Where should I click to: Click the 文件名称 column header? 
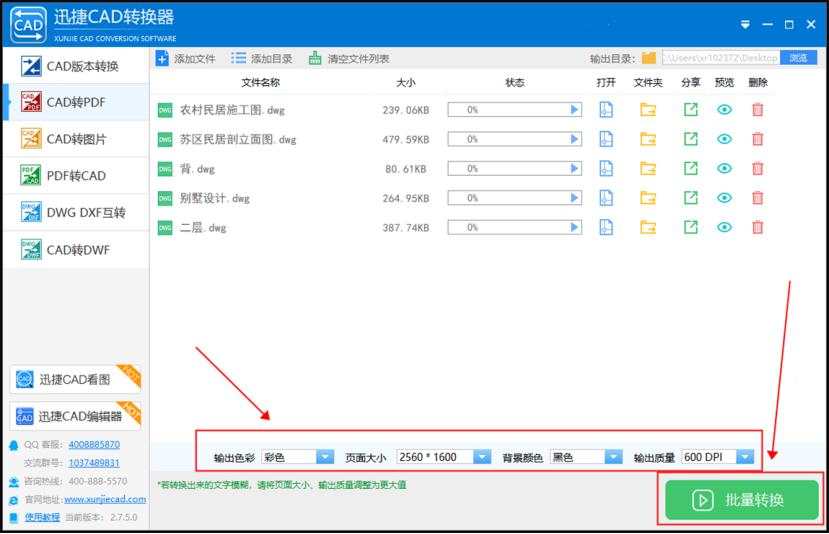(261, 82)
